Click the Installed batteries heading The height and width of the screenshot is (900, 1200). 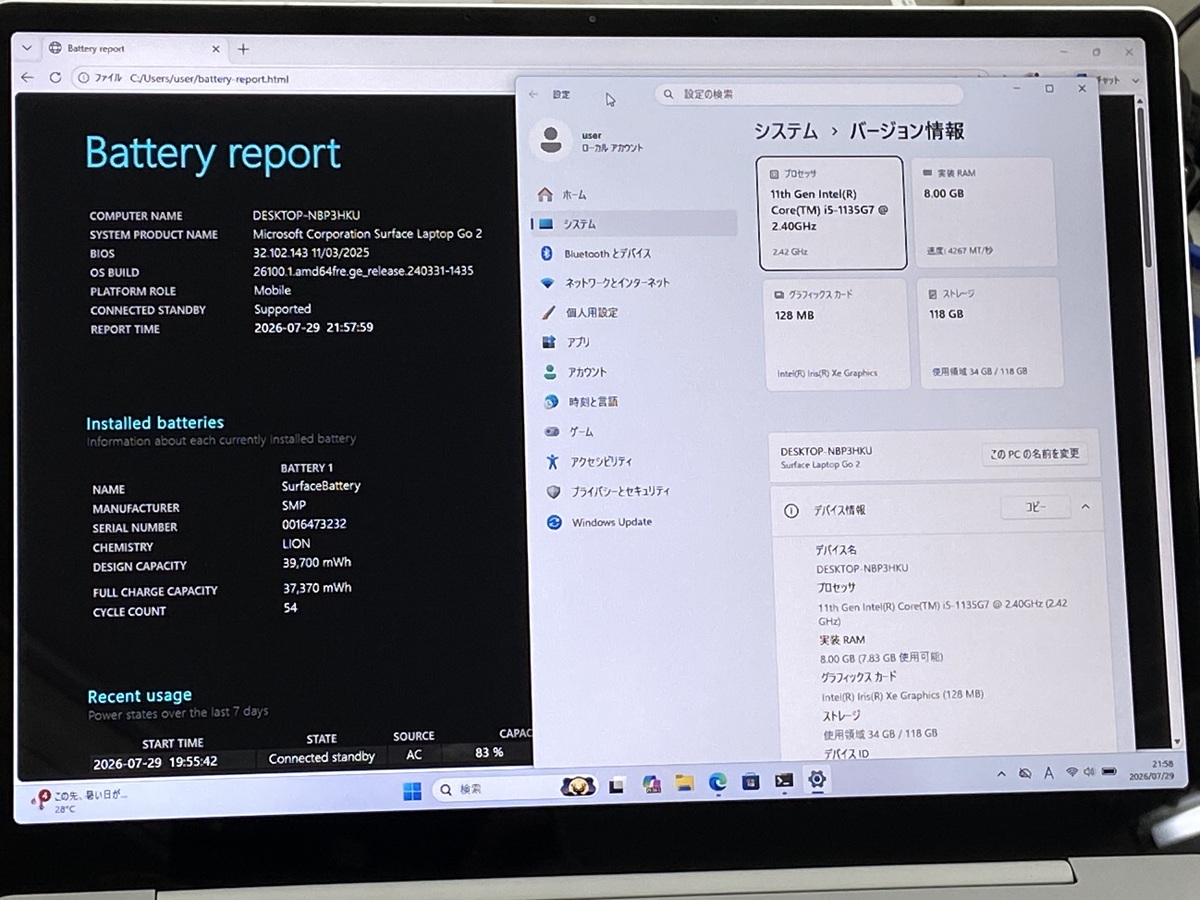coord(155,423)
